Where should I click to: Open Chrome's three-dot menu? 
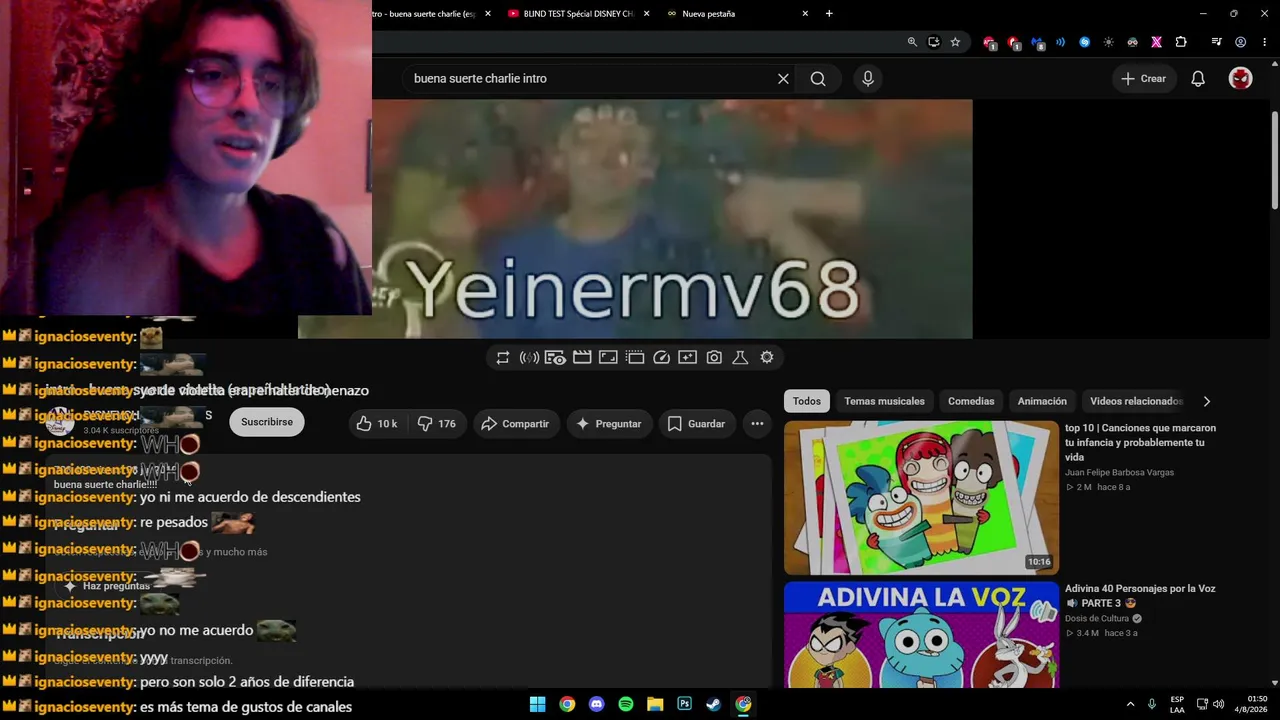click(x=1263, y=42)
